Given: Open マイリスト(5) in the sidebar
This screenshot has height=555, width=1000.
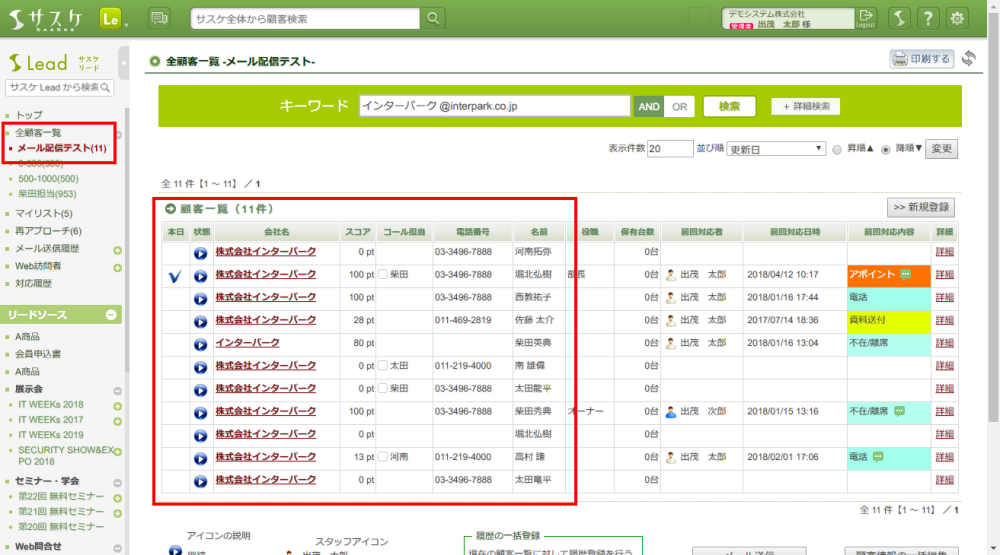Looking at the screenshot, I should coord(44,213).
